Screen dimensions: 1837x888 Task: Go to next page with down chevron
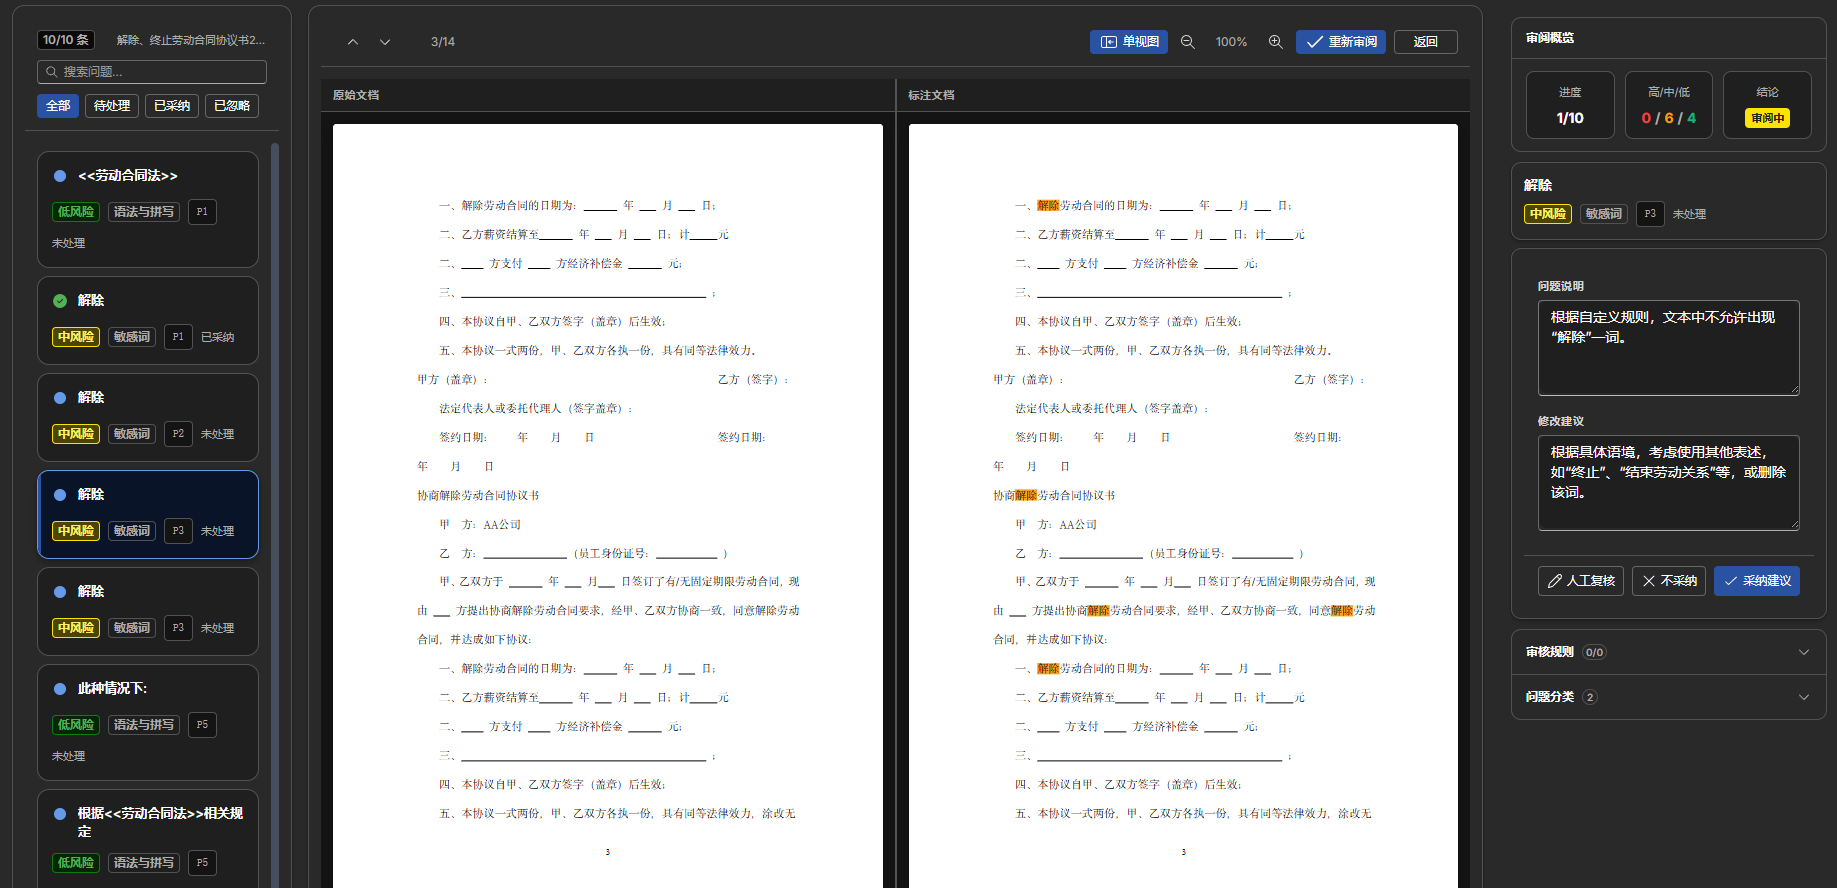click(385, 42)
